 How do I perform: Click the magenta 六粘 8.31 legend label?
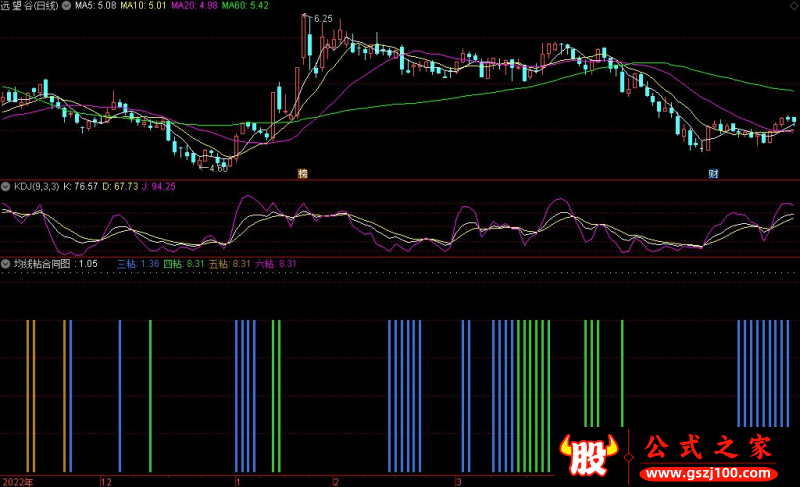(x=277, y=264)
